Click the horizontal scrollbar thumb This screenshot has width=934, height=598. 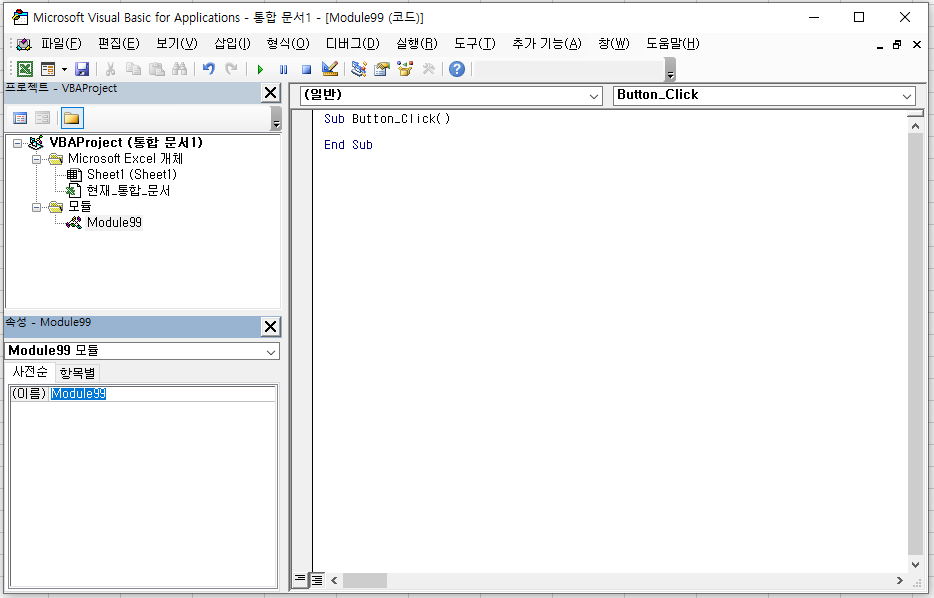pyautogui.click(x=365, y=580)
